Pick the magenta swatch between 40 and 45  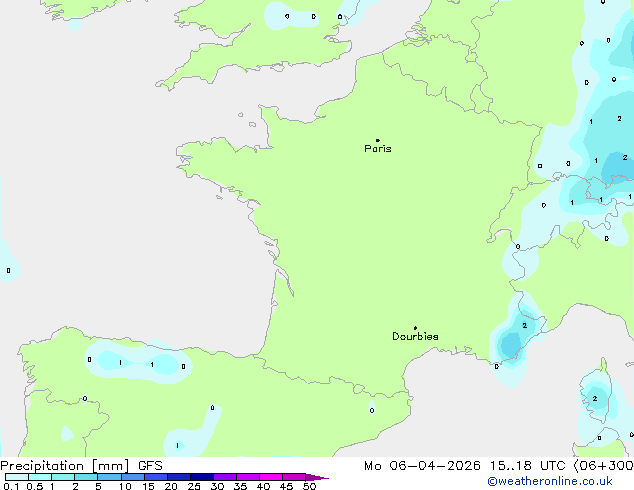click(x=271, y=477)
